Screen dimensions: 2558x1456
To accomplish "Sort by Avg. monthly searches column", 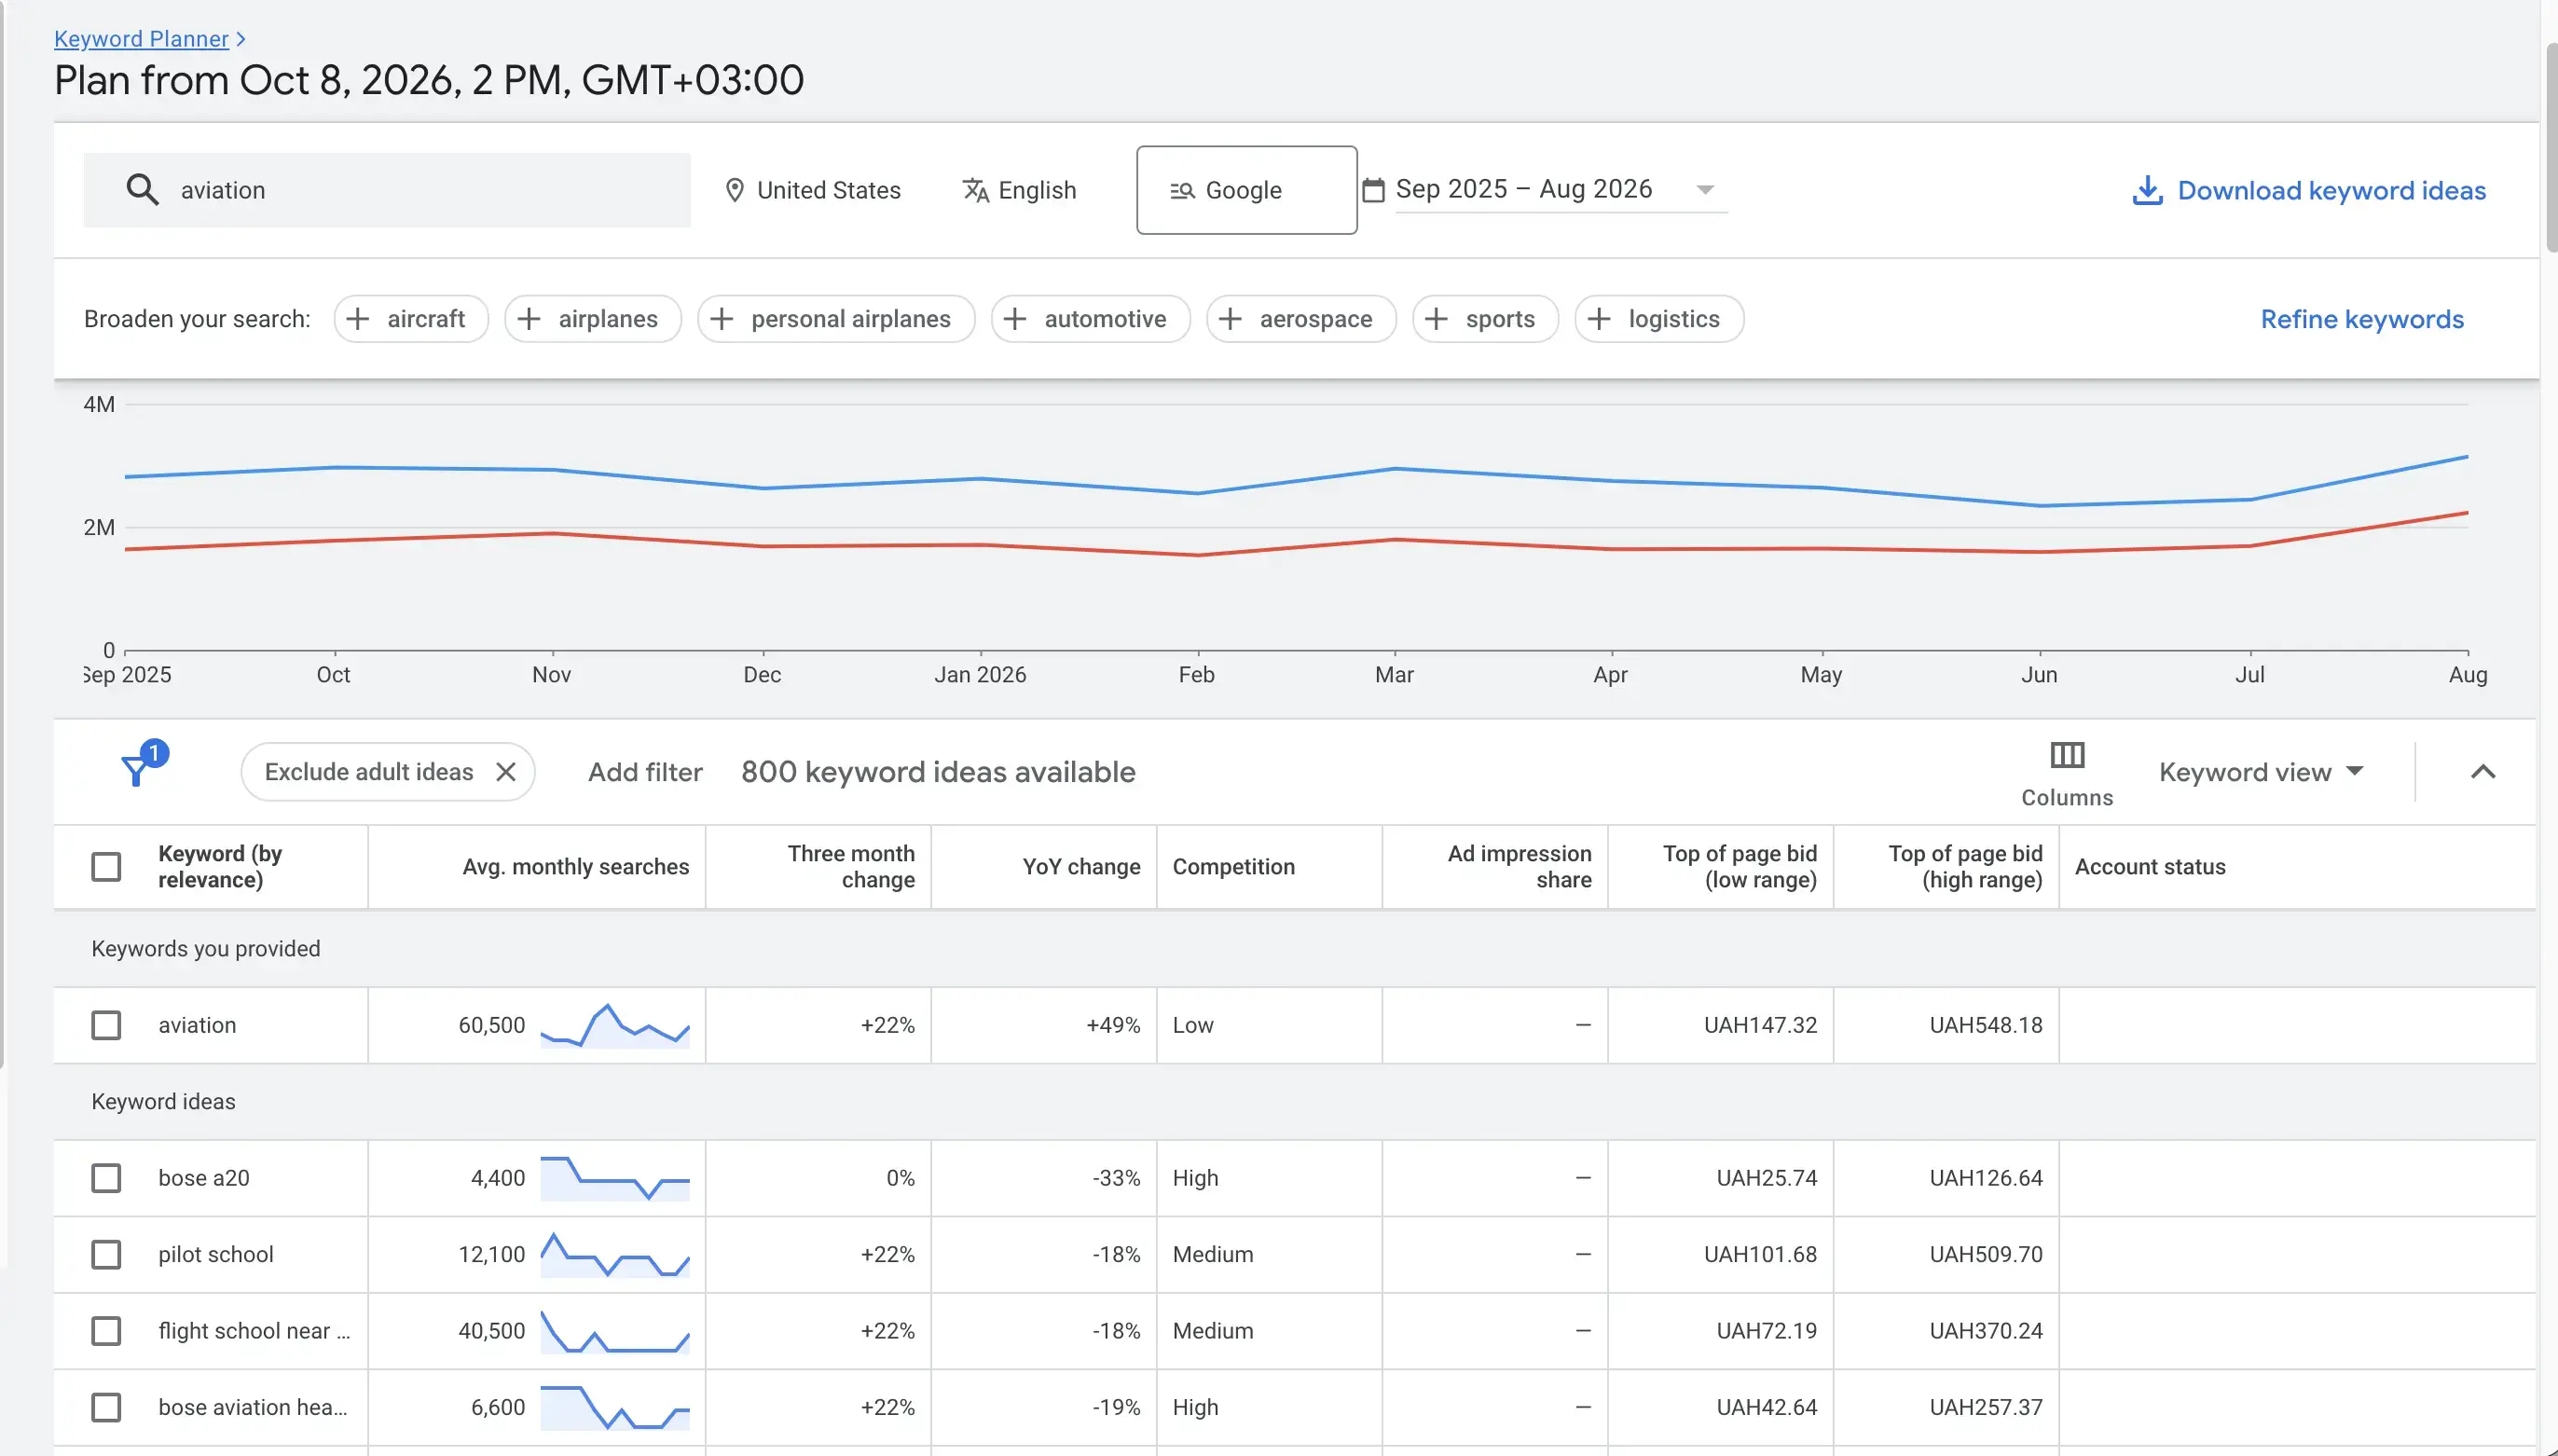I will (x=575, y=867).
